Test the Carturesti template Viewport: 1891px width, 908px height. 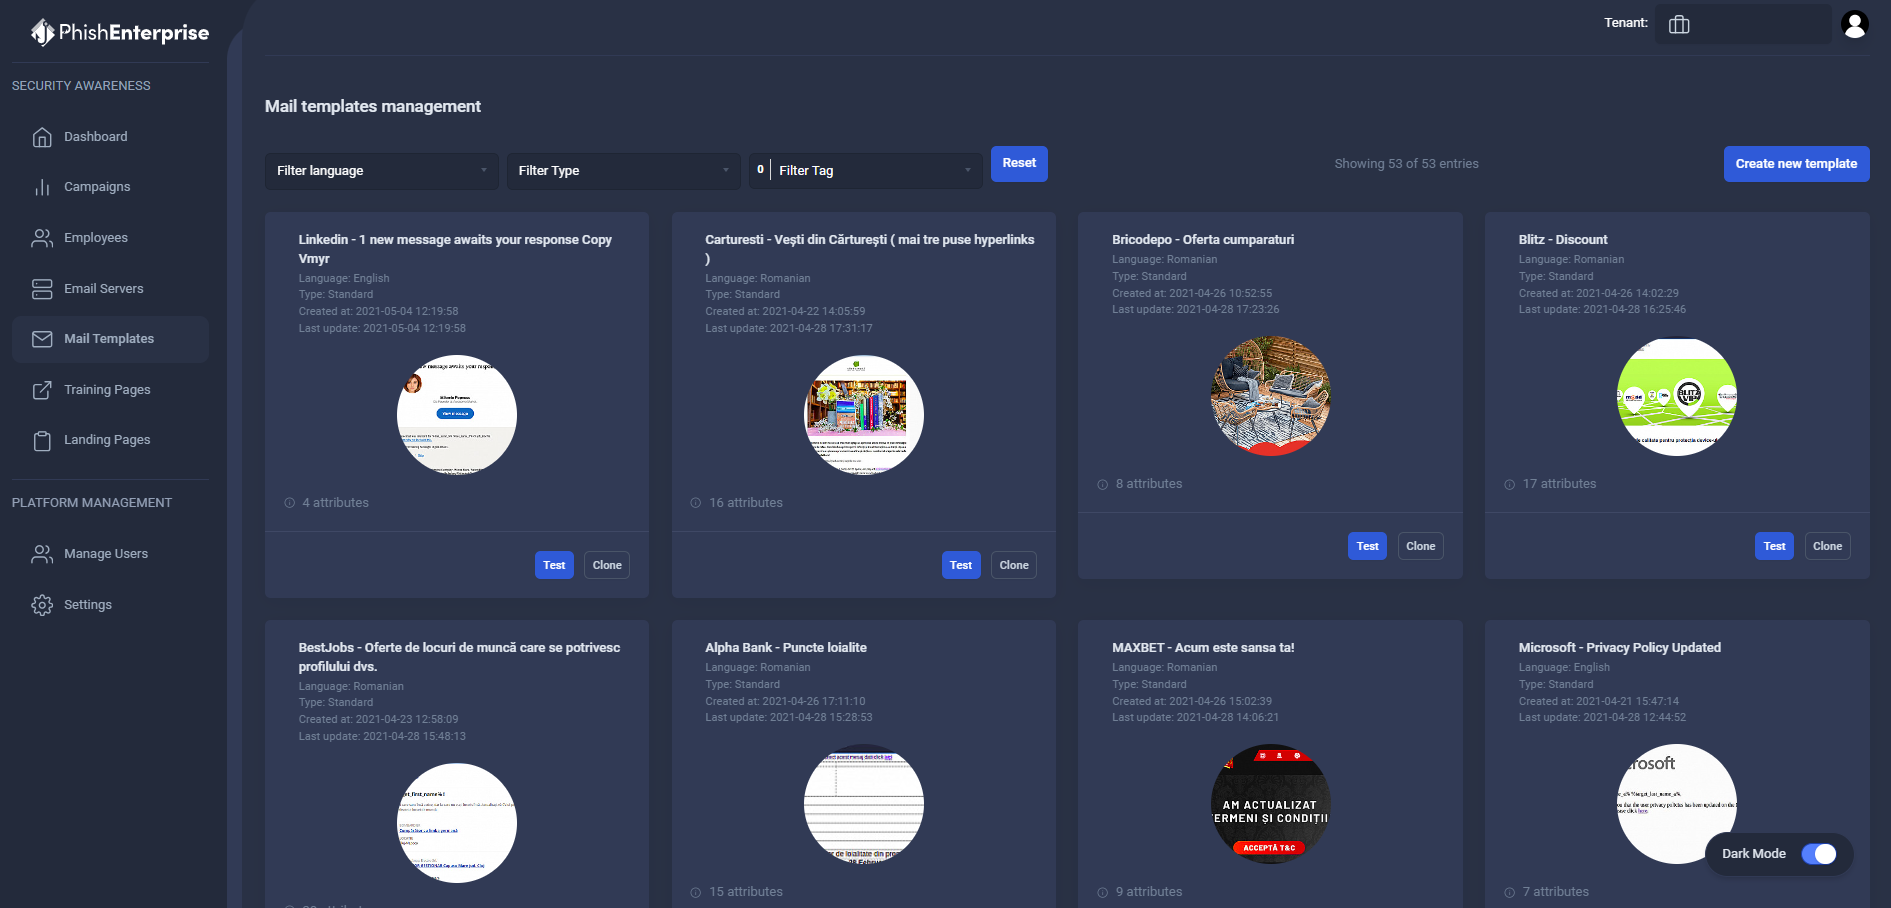tap(961, 565)
